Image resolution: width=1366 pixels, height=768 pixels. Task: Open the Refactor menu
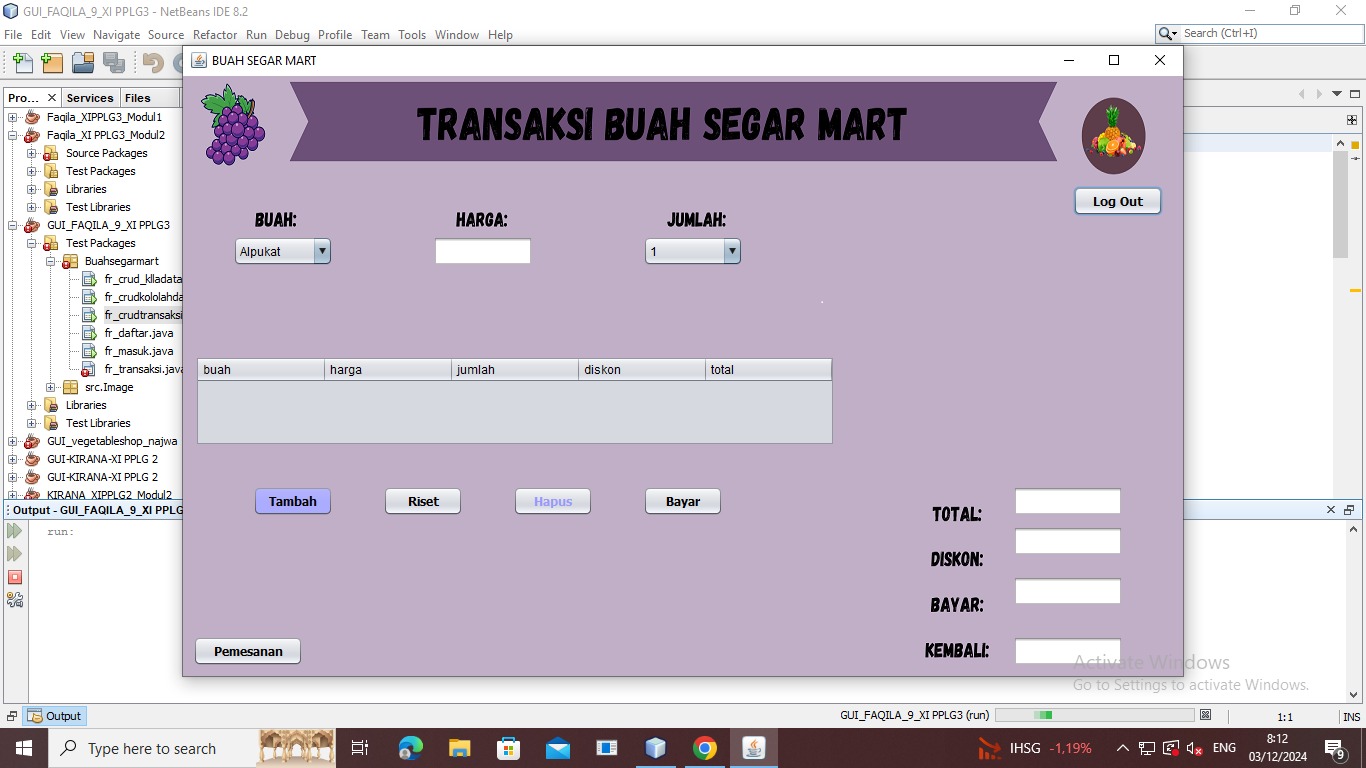point(215,34)
